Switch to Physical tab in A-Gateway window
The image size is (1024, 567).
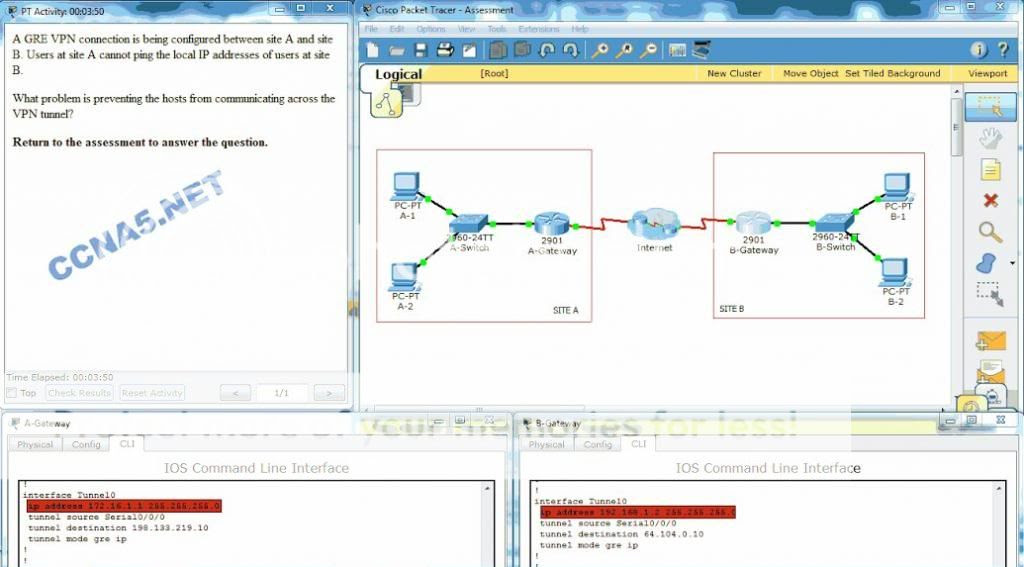[35, 444]
